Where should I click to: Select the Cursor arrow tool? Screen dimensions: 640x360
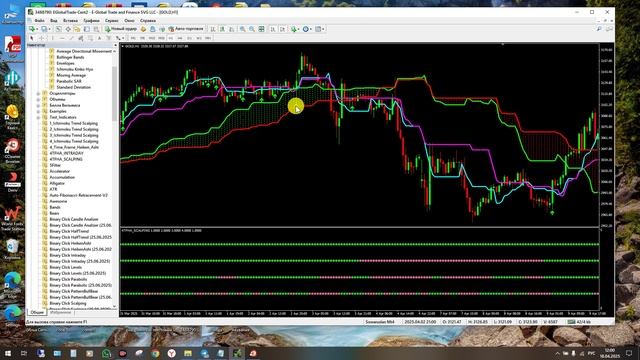(x=32, y=38)
